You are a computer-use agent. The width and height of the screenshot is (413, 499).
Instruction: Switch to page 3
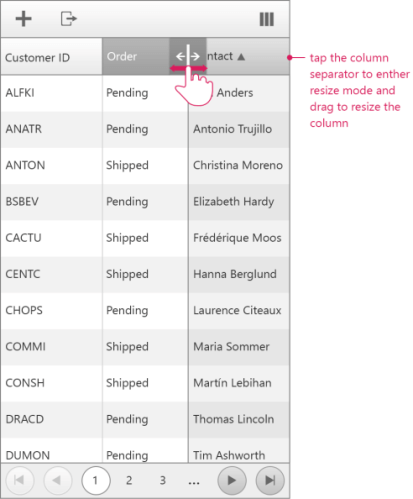163,480
